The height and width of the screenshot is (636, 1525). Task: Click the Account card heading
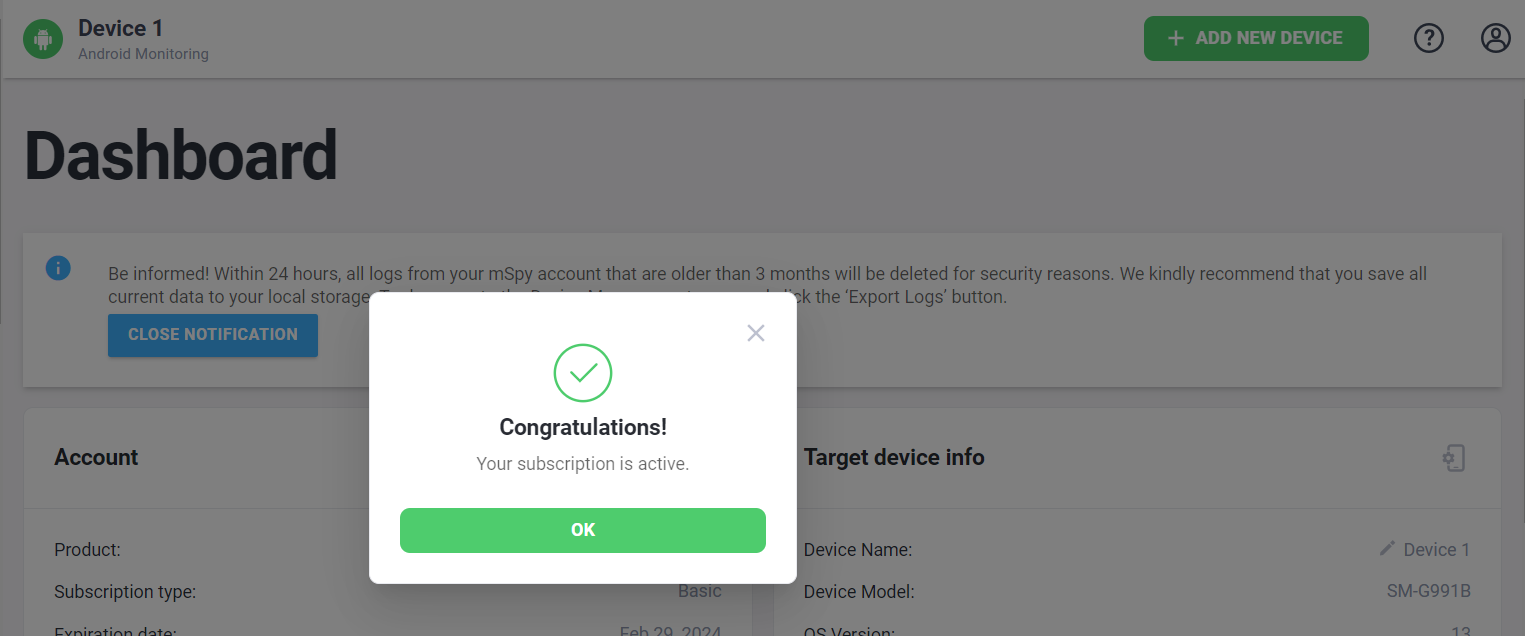pyautogui.click(x=96, y=457)
